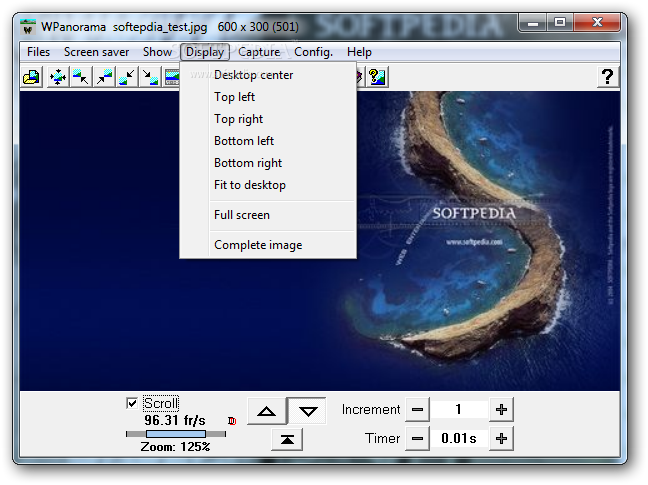Click the scroll down triangle button
The image size is (648, 485).
(x=308, y=411)
